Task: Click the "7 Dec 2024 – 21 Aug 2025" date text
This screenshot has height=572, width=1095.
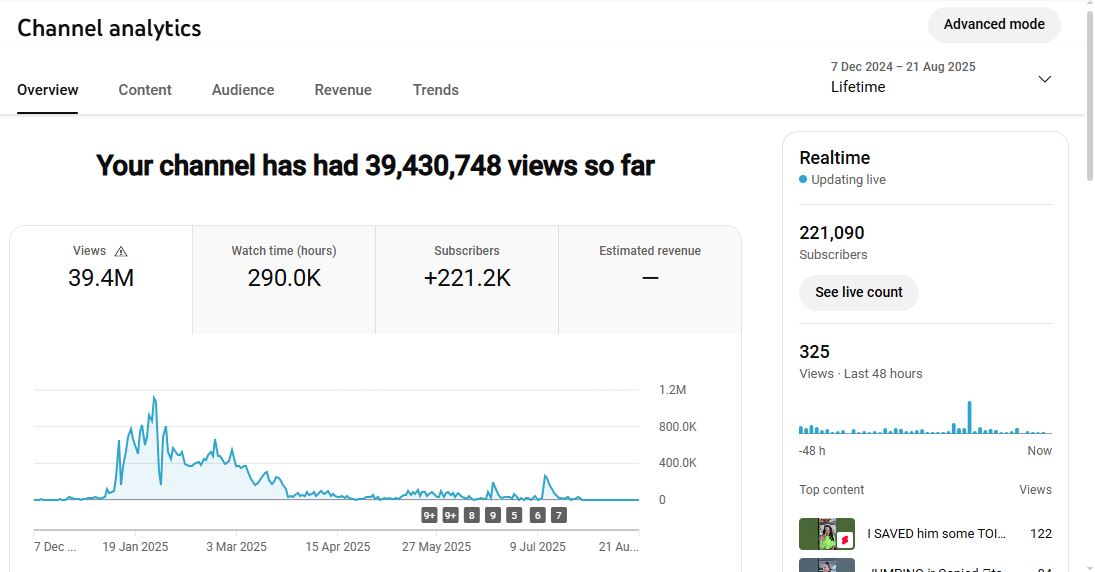Action: tap(903, 67)
